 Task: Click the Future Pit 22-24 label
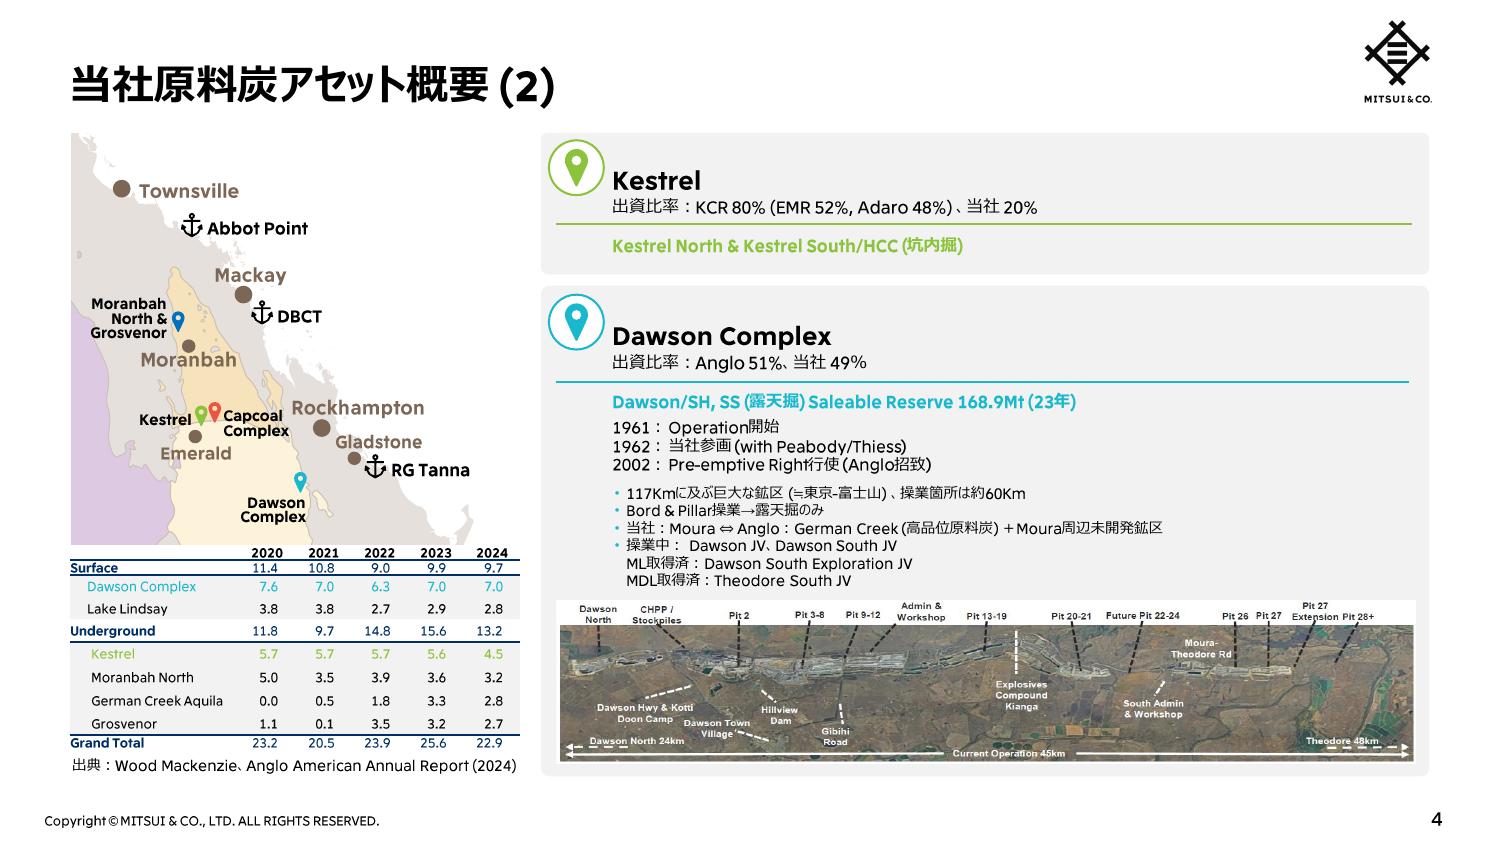pyautogui.click(x=1143, y=616)
